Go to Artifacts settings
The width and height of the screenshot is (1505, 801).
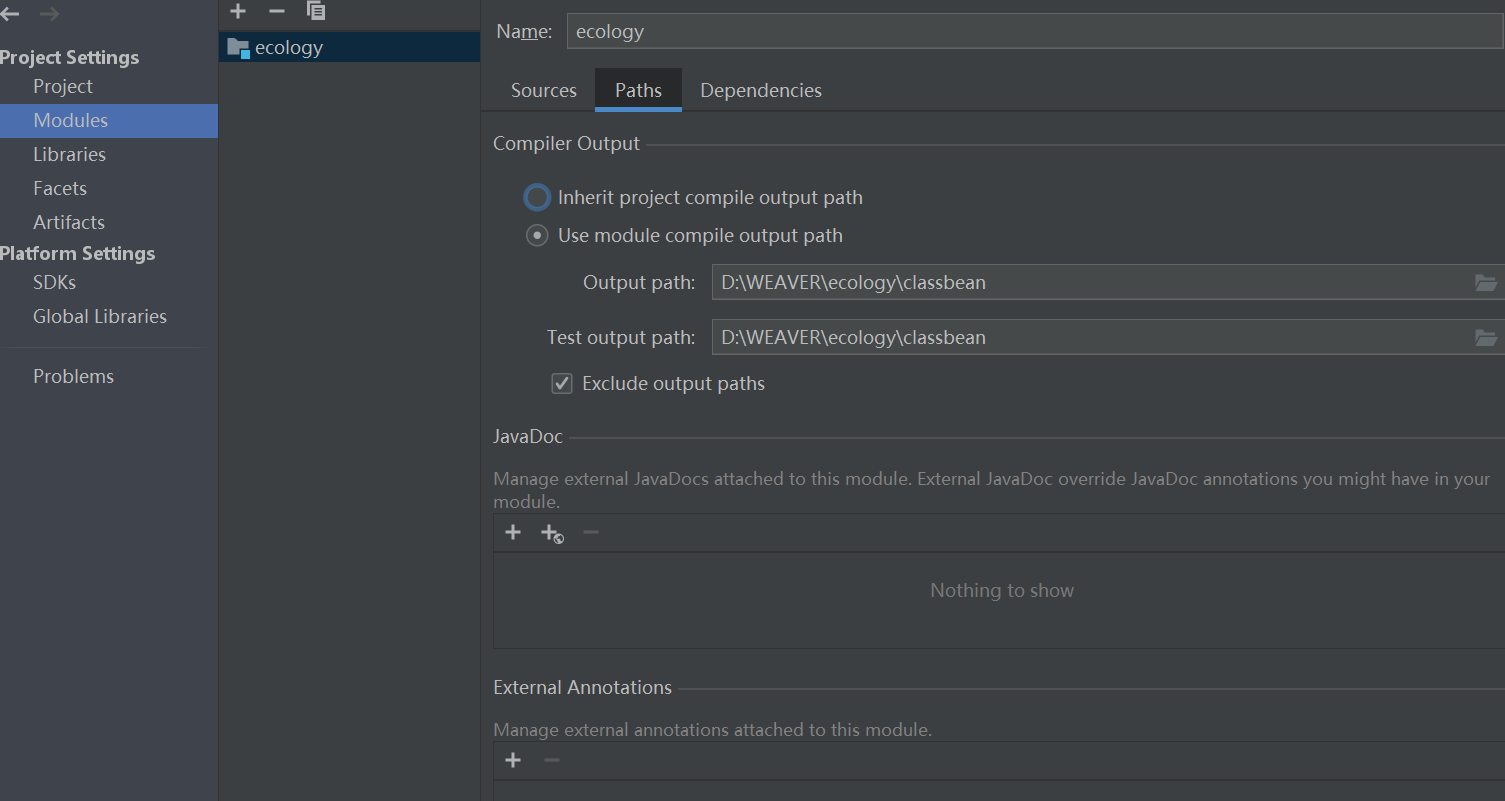[x=69, y=222]
